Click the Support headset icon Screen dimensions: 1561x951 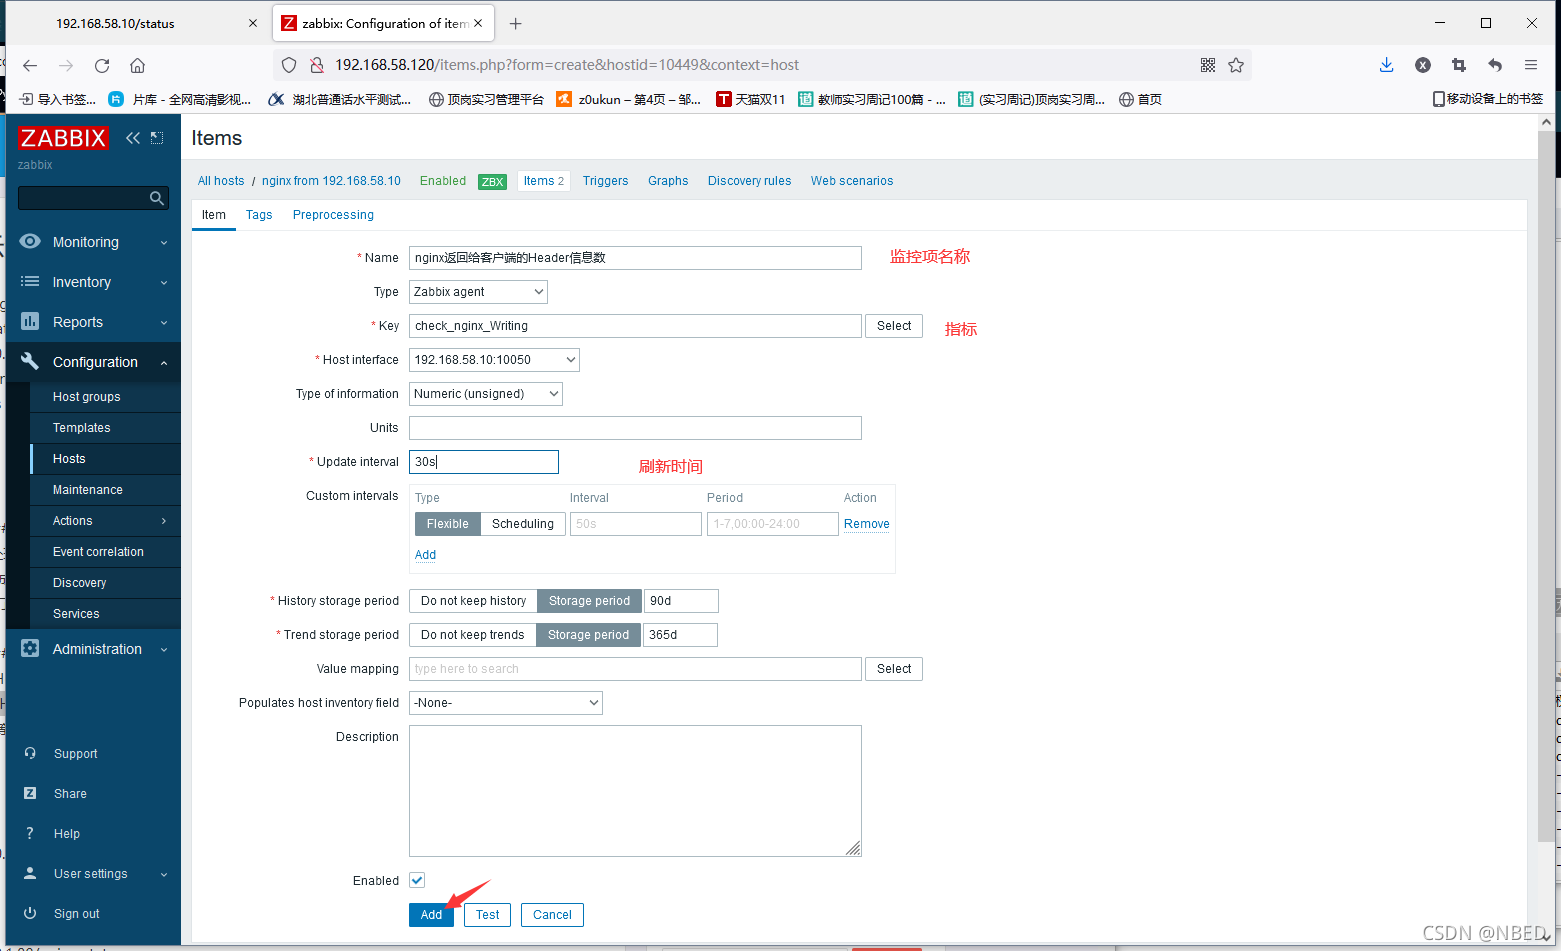click(x=30, y=753)
